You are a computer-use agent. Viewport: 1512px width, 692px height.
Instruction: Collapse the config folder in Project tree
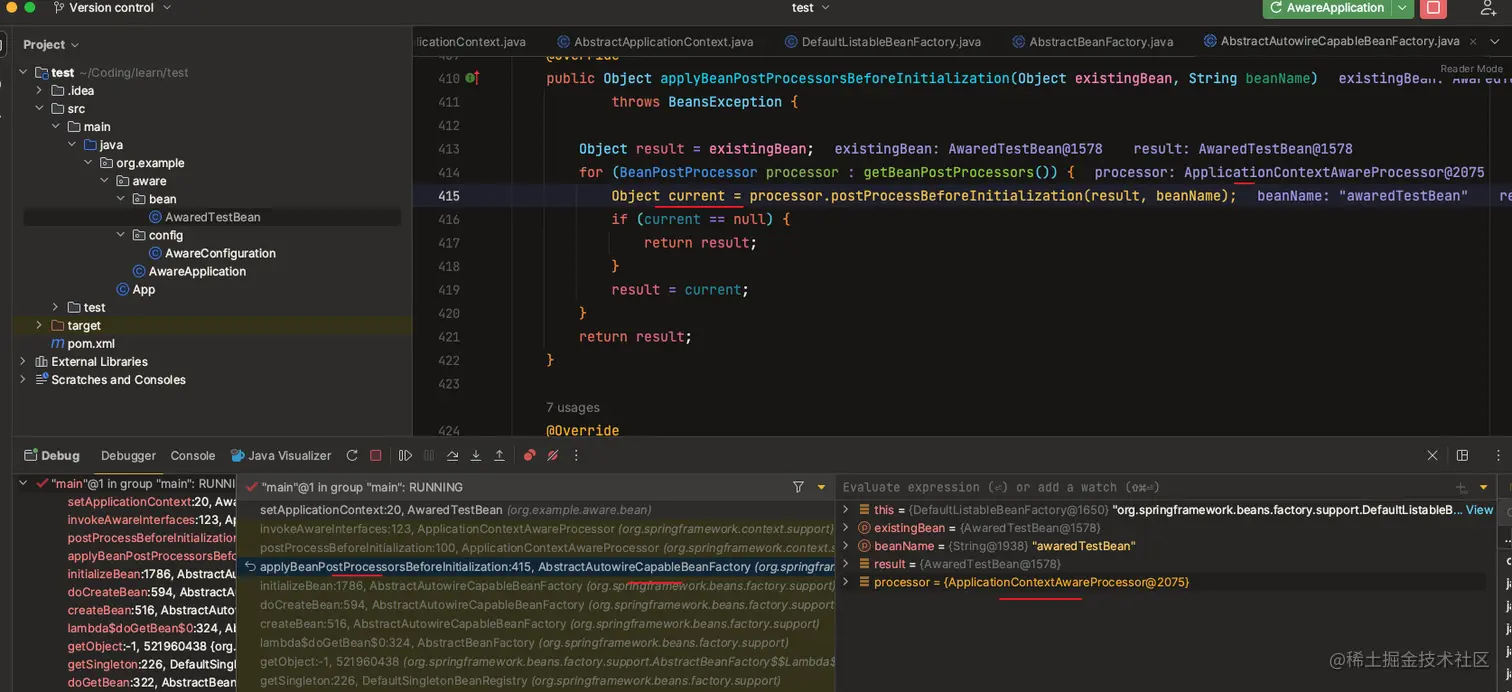(x=121, y=235)
